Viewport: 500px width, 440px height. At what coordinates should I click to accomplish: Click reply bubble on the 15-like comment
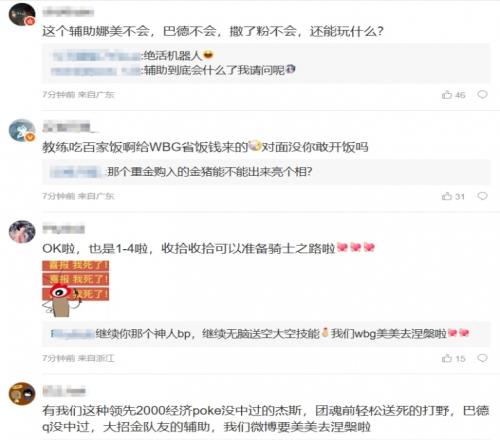[x=482, y=358]
